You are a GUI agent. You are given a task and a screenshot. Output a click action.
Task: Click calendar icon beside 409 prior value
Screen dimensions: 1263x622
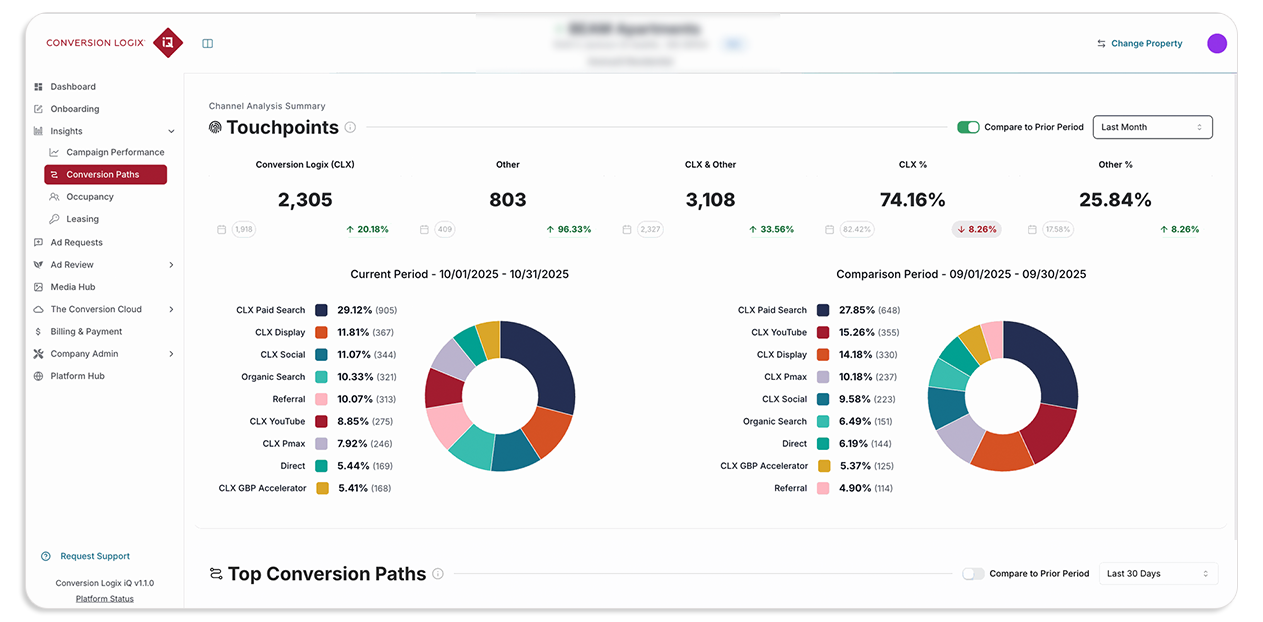coord(424,229)
